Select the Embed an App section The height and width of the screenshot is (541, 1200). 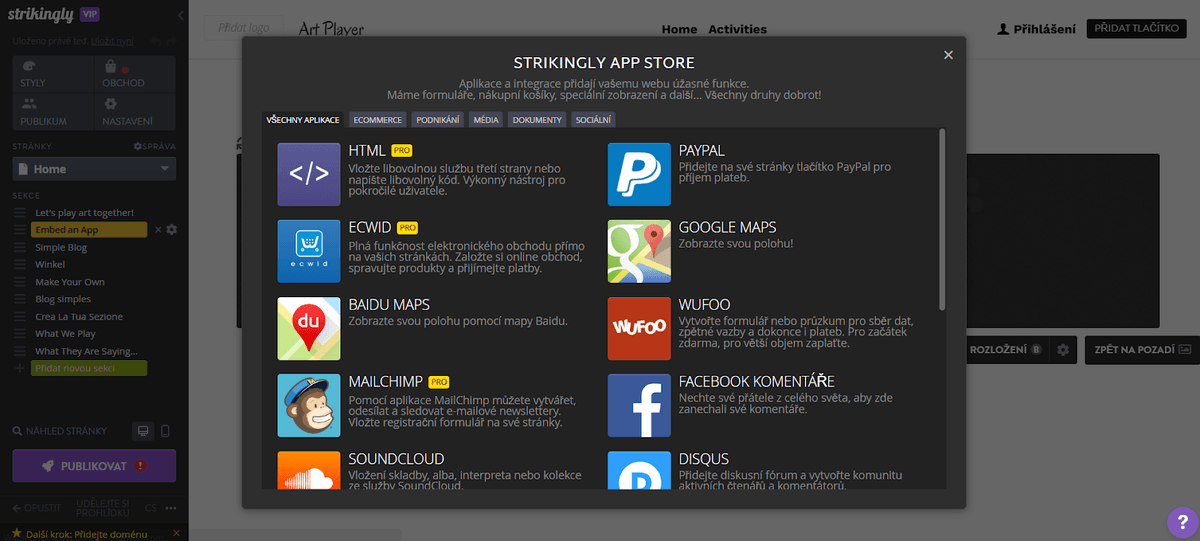[x=89, y=230]
